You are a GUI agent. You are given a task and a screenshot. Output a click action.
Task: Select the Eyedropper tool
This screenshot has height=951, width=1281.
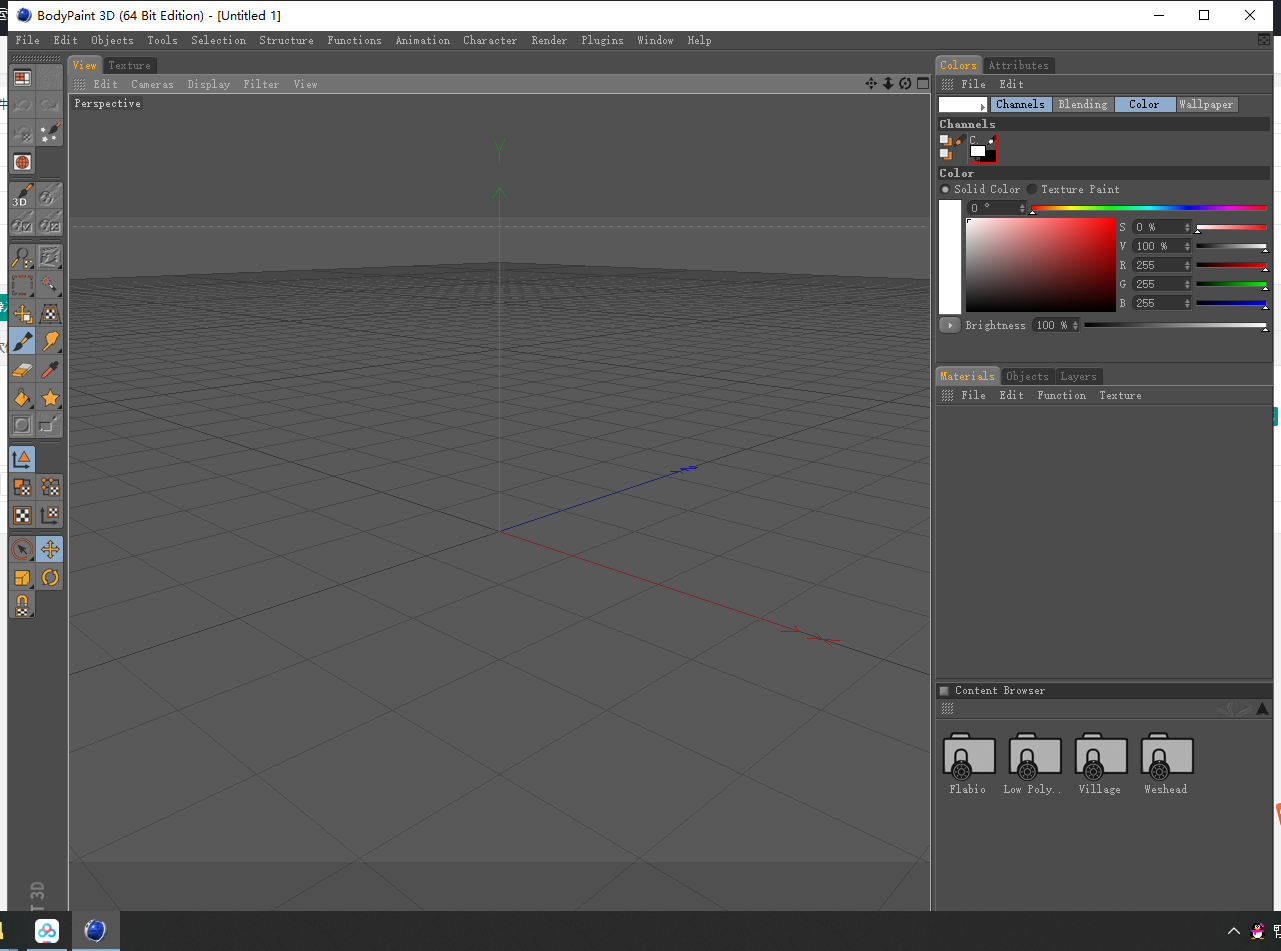pyautogui.click(x=50, y=369)
